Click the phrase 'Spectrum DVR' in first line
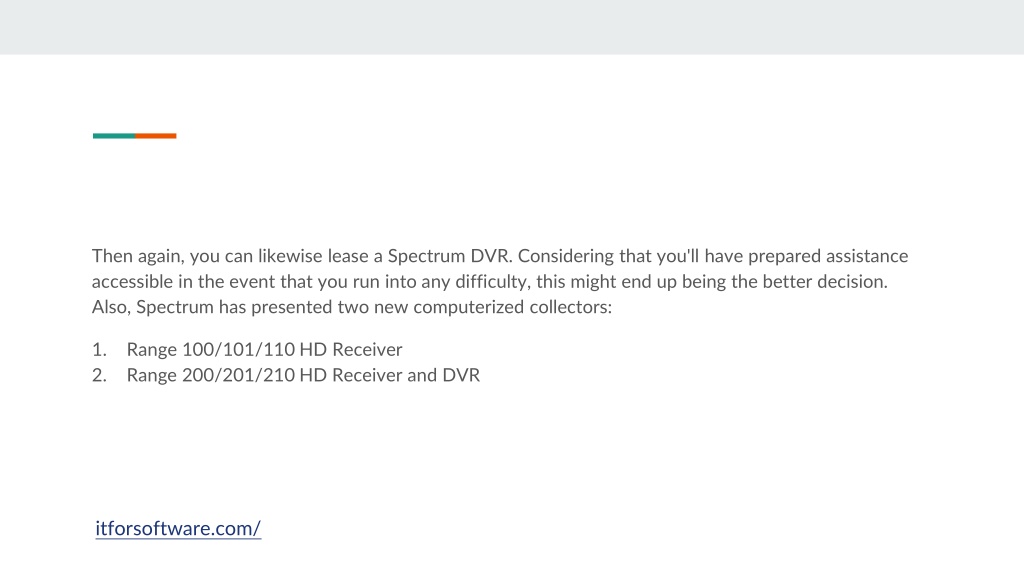 449,256
